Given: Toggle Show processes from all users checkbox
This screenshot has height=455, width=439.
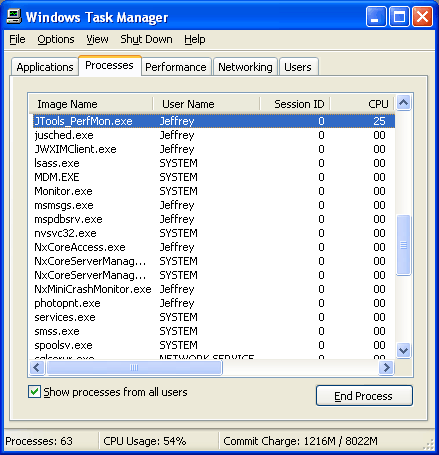Looking at the screenshot, I should click(x=34, y=392).
